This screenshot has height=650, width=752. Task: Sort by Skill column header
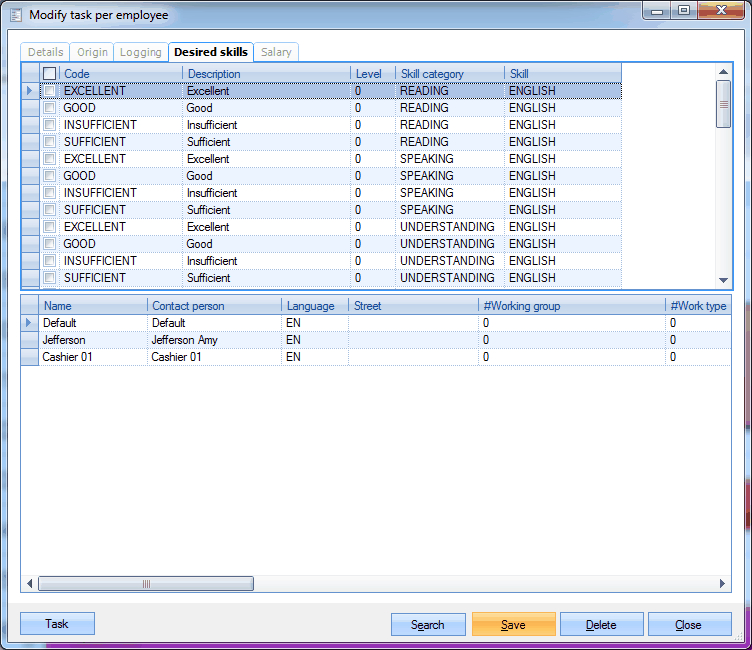tap(563, 73)
